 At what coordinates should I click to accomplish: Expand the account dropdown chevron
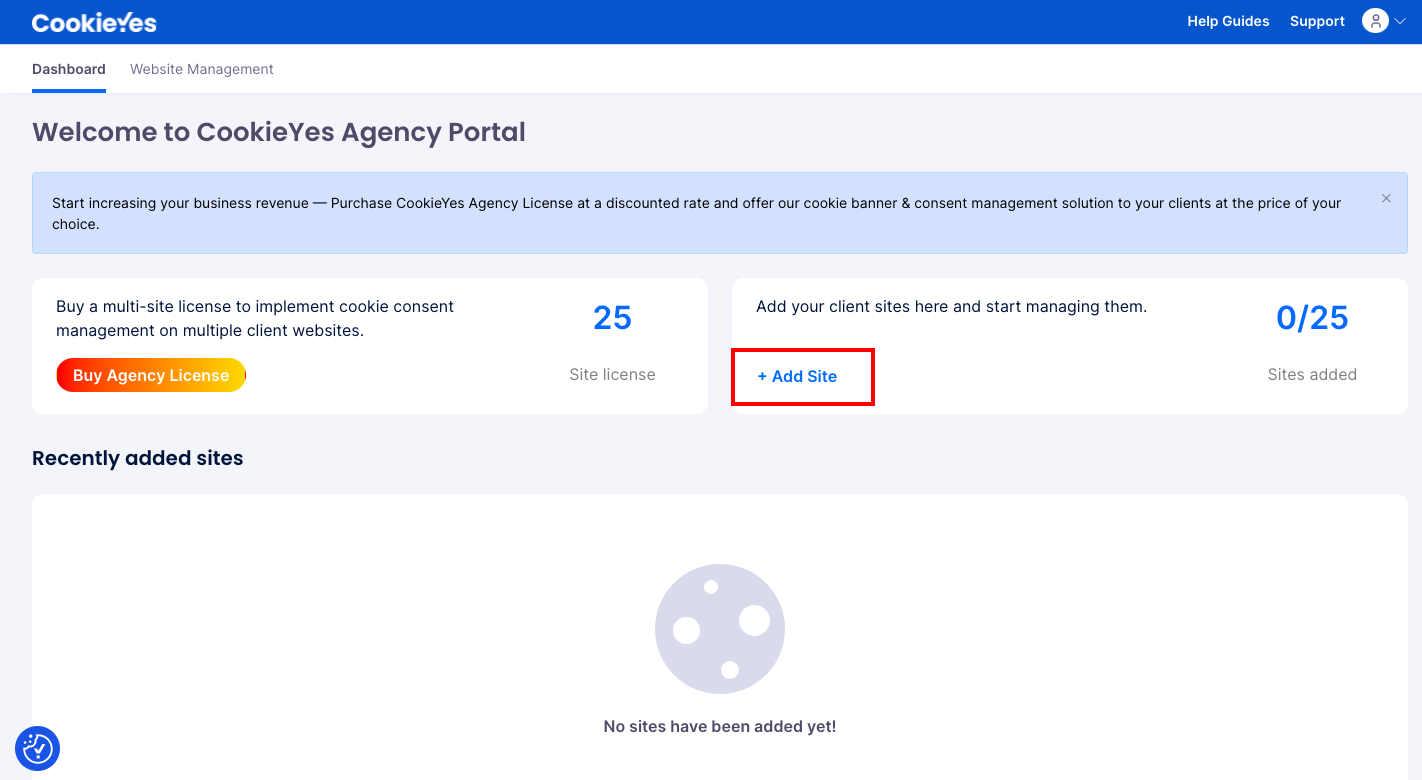pyautogui.click(x=1400, y=22)
